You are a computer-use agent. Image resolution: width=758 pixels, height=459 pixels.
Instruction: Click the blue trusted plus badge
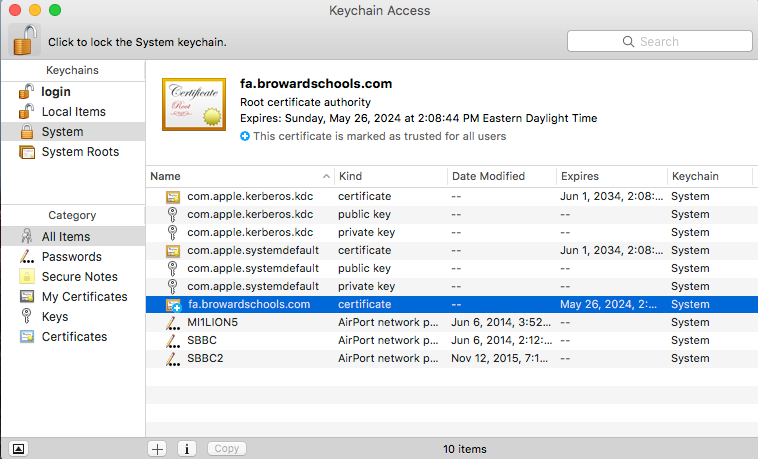[x=245, y=136]
